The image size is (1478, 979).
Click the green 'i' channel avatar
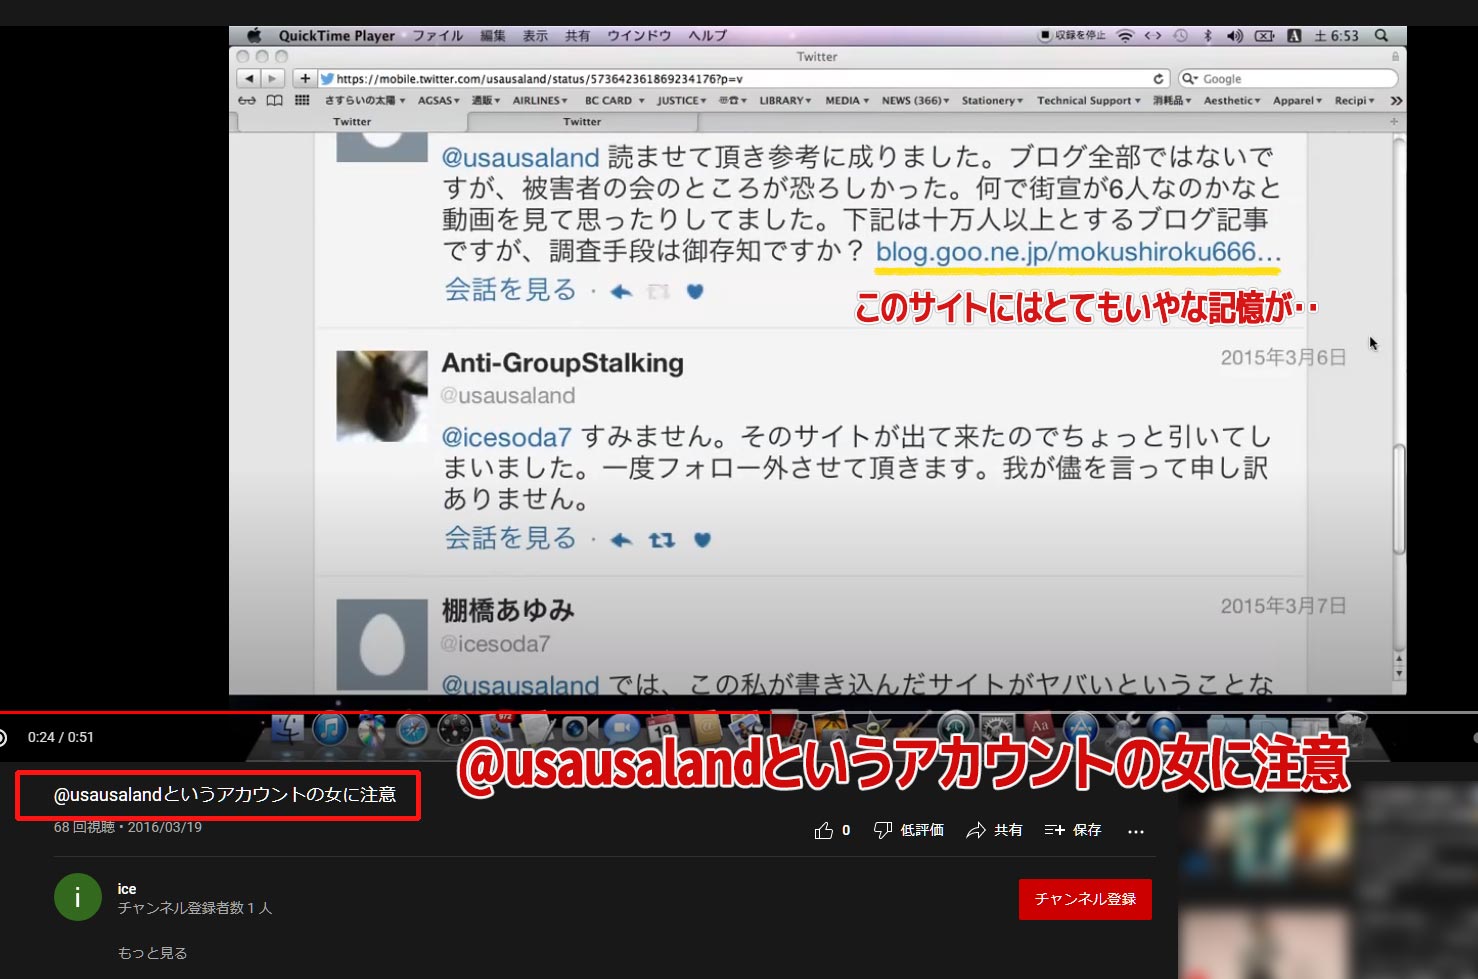(x=78, y=897)
